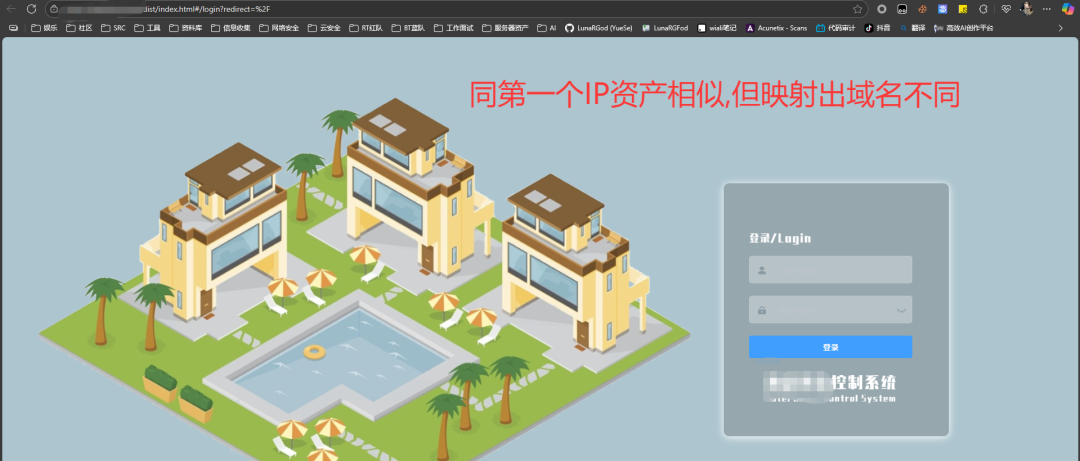This screenshot has width=1080, height=461.
Task: Open the user profile avatar
Action: (1027, 9)
